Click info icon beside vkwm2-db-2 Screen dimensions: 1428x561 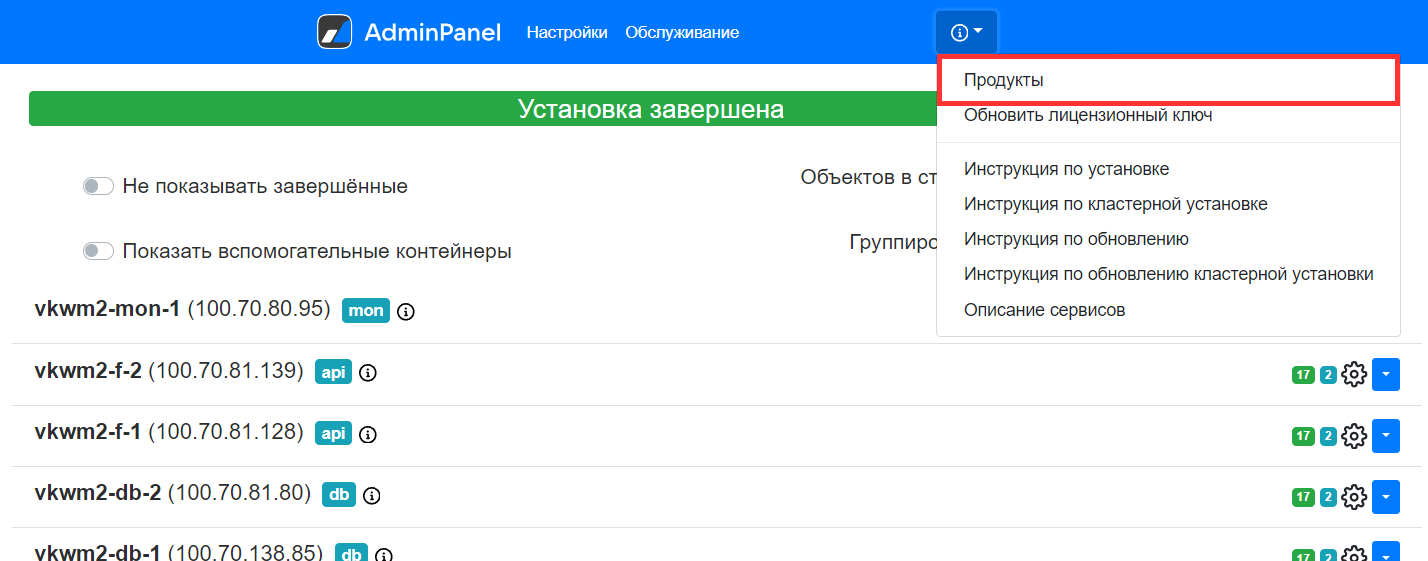tap(371, 495)
